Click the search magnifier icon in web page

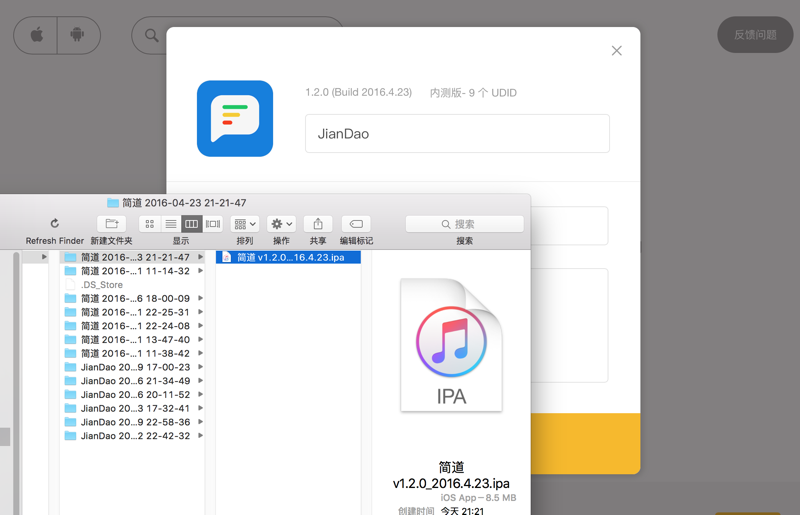[x=152, y=35]
